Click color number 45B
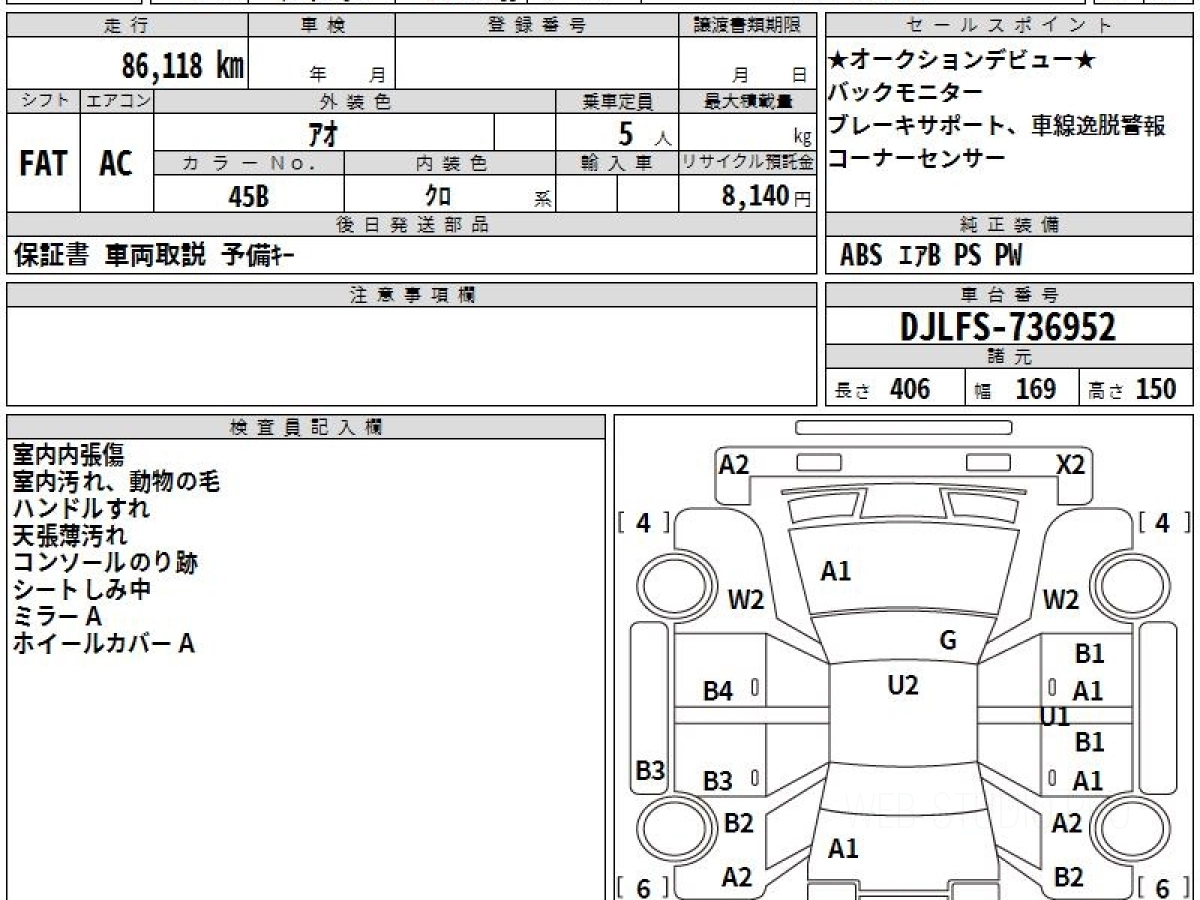Screen dimensions: 1200x900 [x=248, y=196]
